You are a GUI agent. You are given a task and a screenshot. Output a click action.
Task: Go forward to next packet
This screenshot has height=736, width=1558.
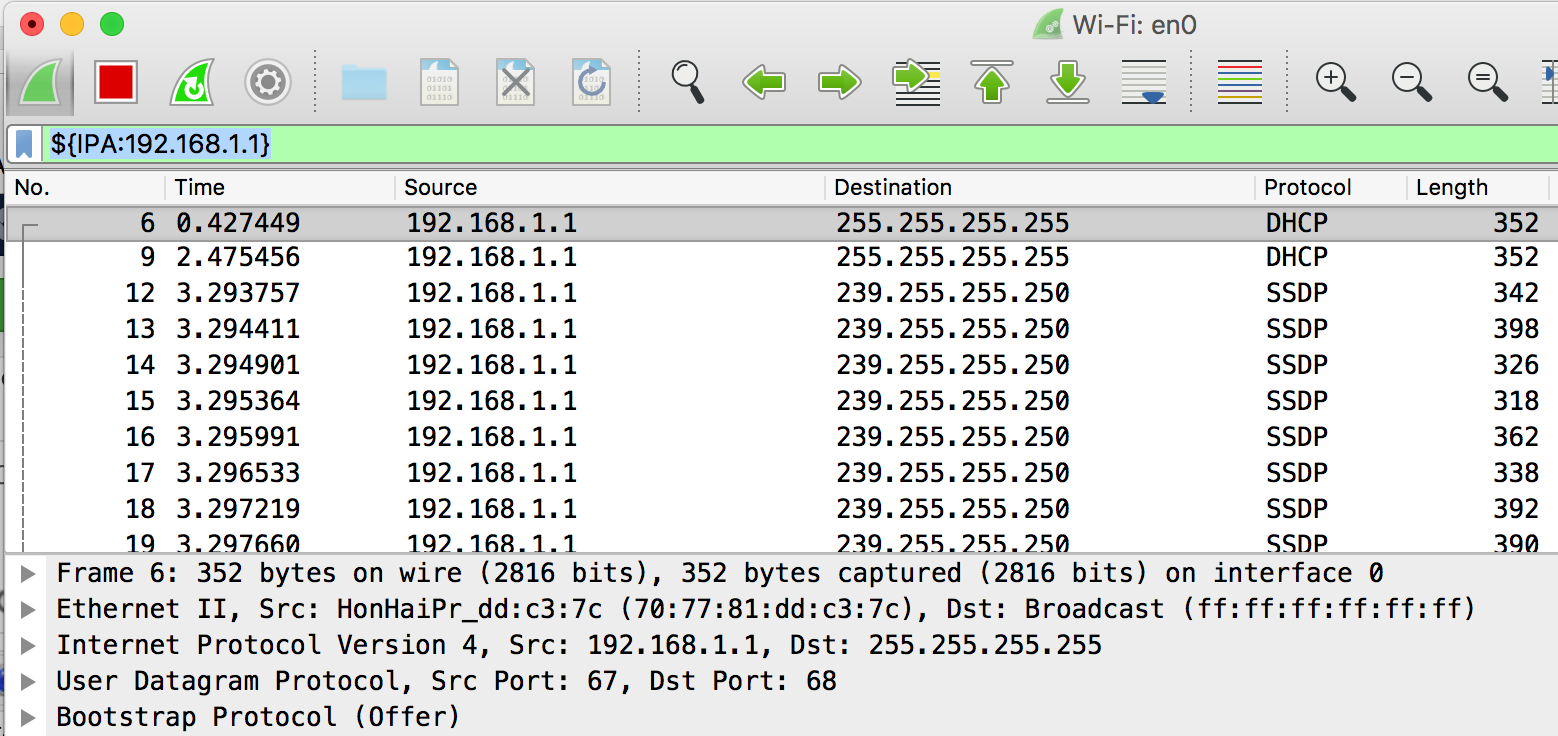tap(840, 82)
